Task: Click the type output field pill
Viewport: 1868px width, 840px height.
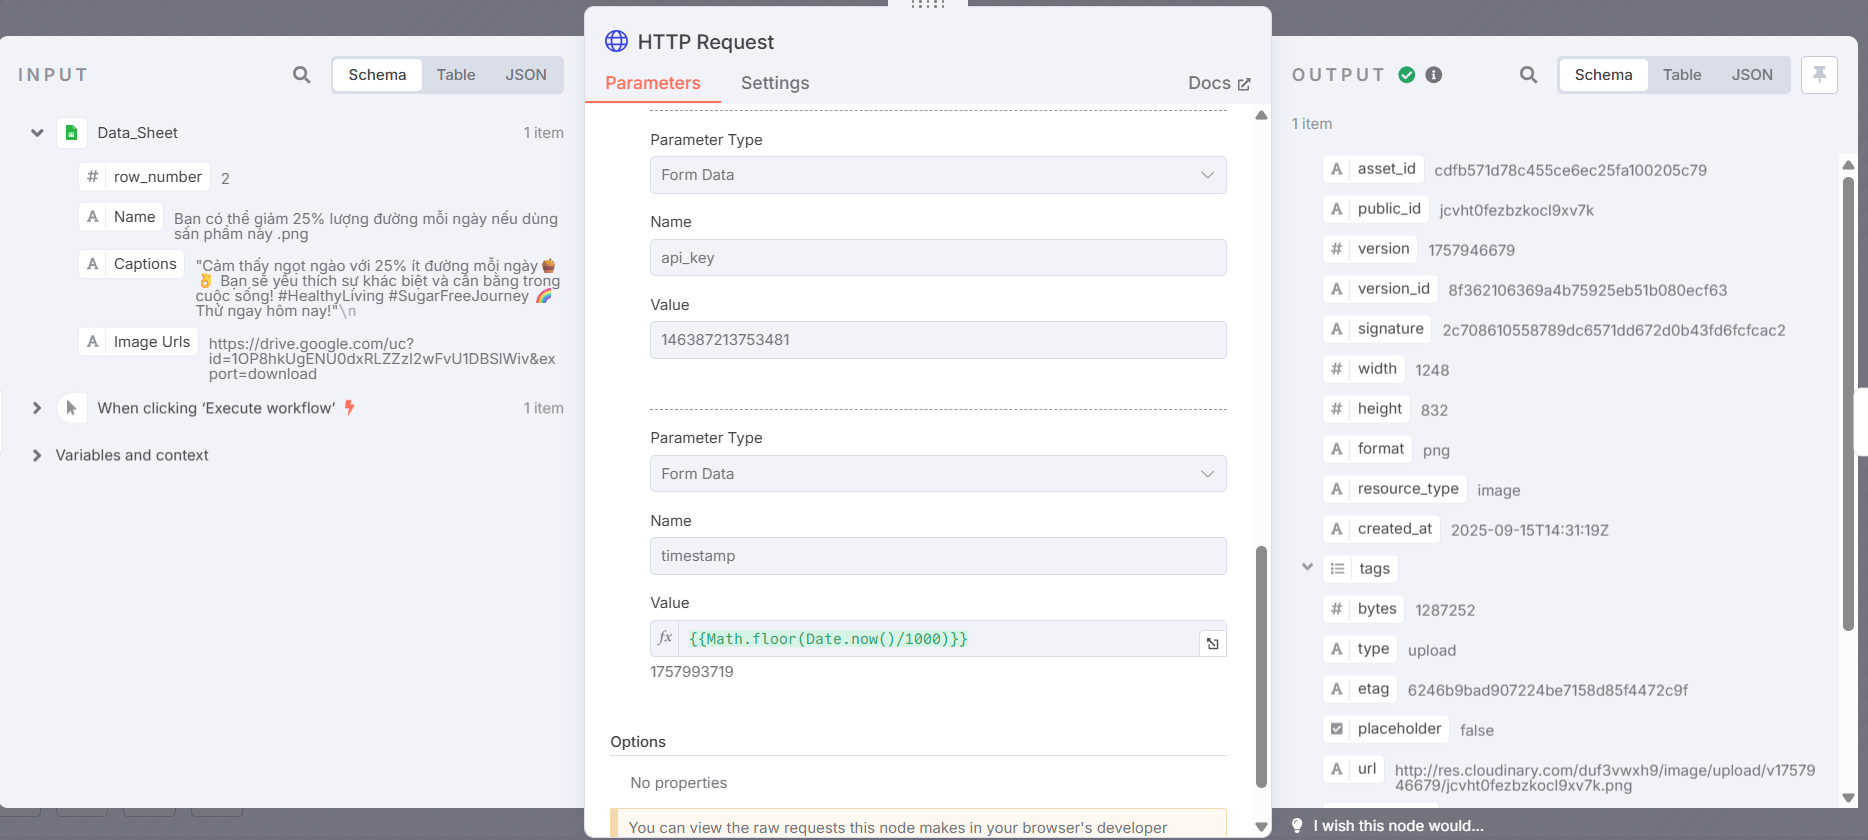Action: pyautogui.click(x=1360, y=649)
